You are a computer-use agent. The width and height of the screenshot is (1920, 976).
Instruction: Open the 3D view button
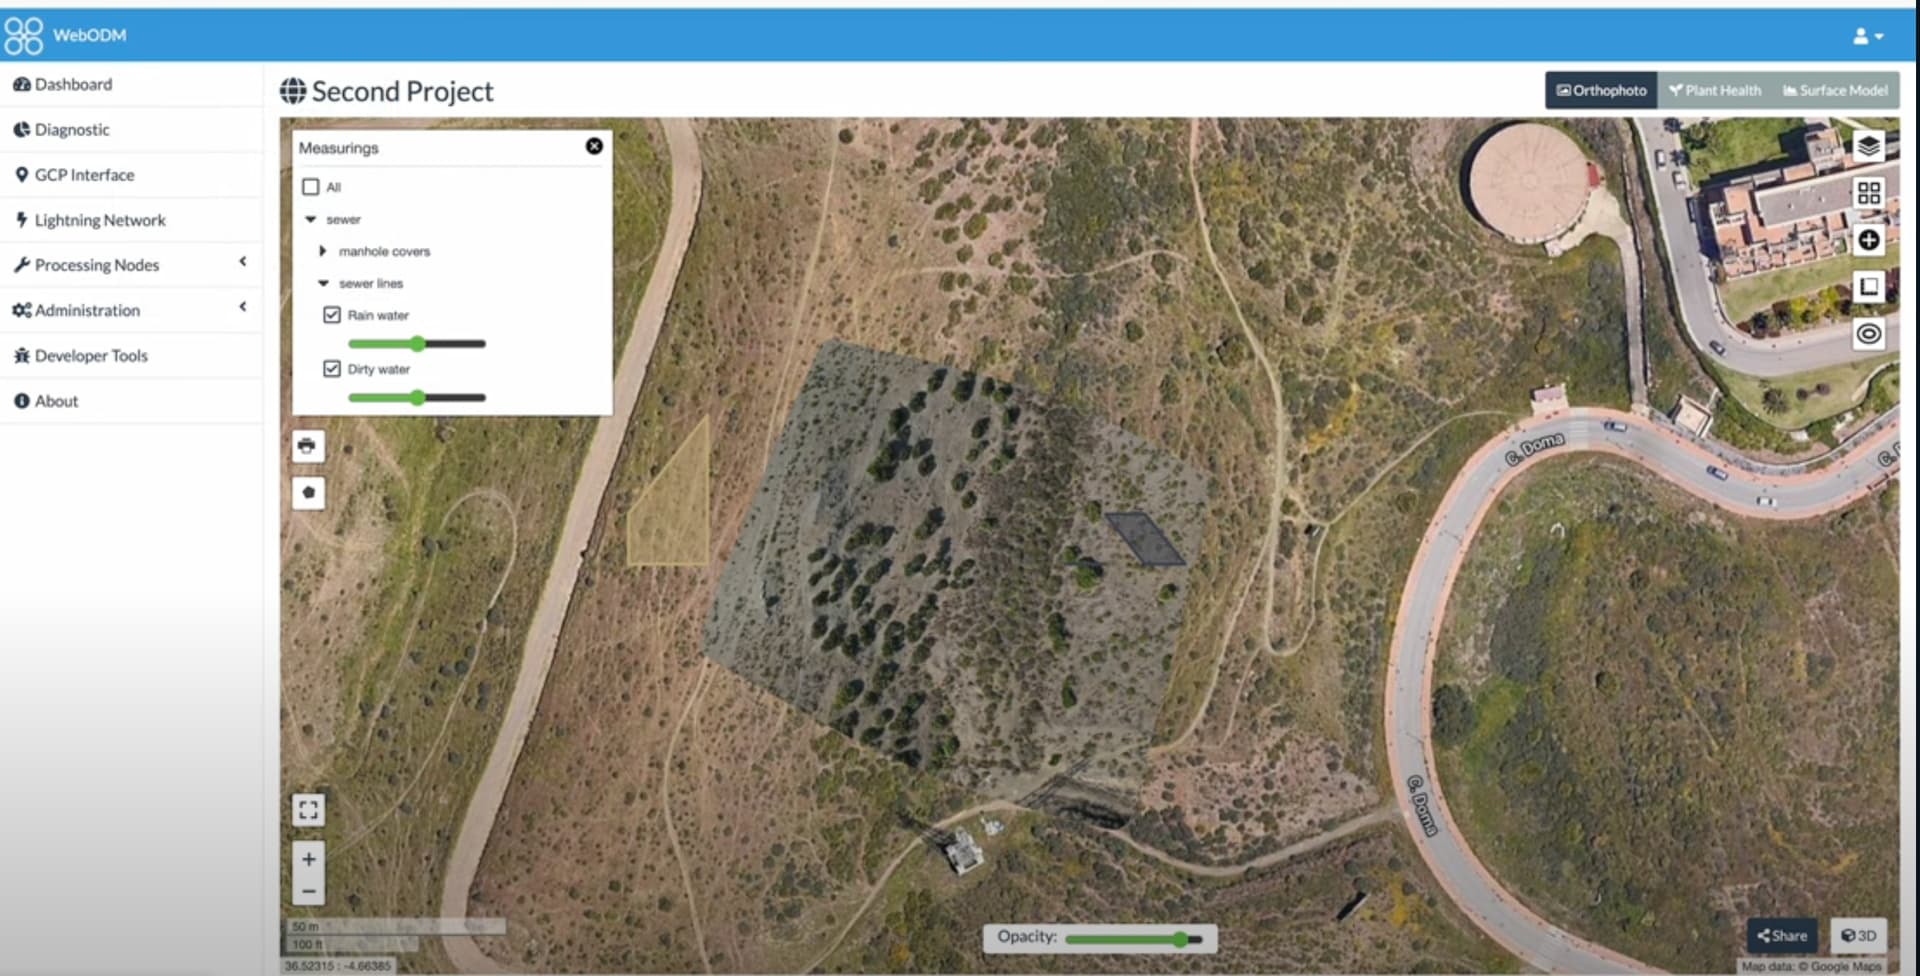point(1860,935)
